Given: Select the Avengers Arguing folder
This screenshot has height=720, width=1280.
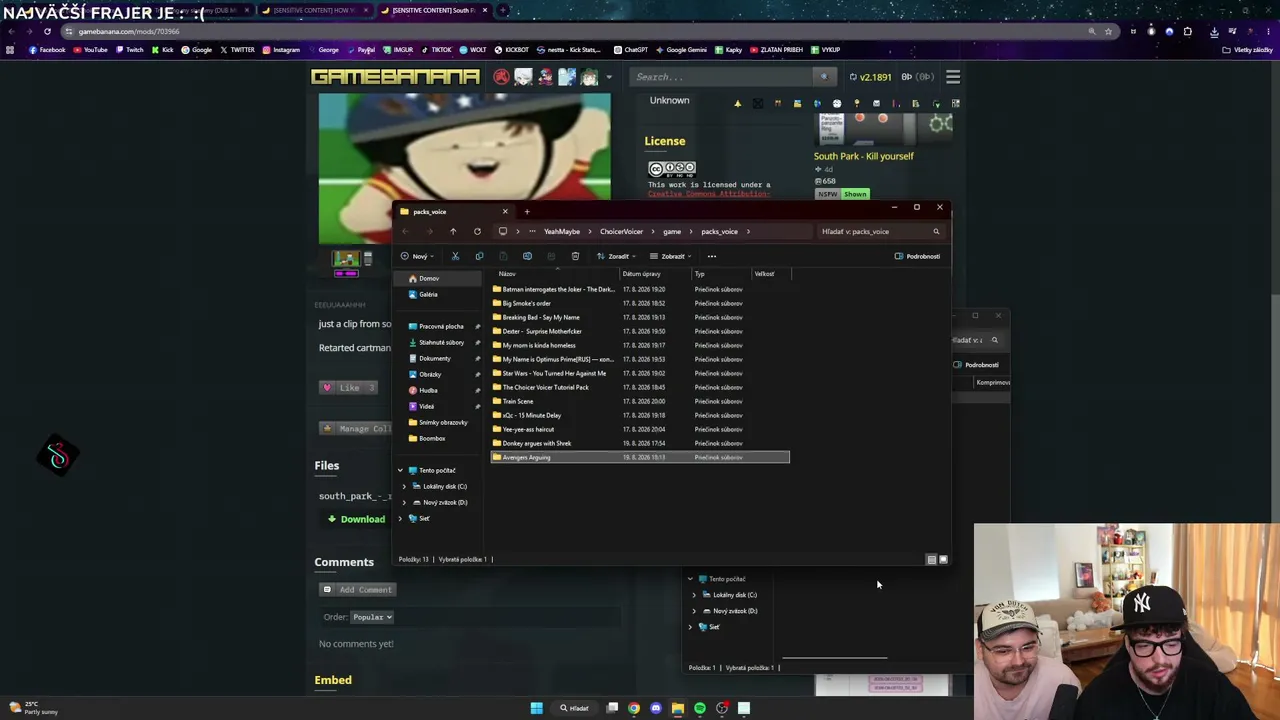Looking at the screenshot, I should tap(640, 457).
